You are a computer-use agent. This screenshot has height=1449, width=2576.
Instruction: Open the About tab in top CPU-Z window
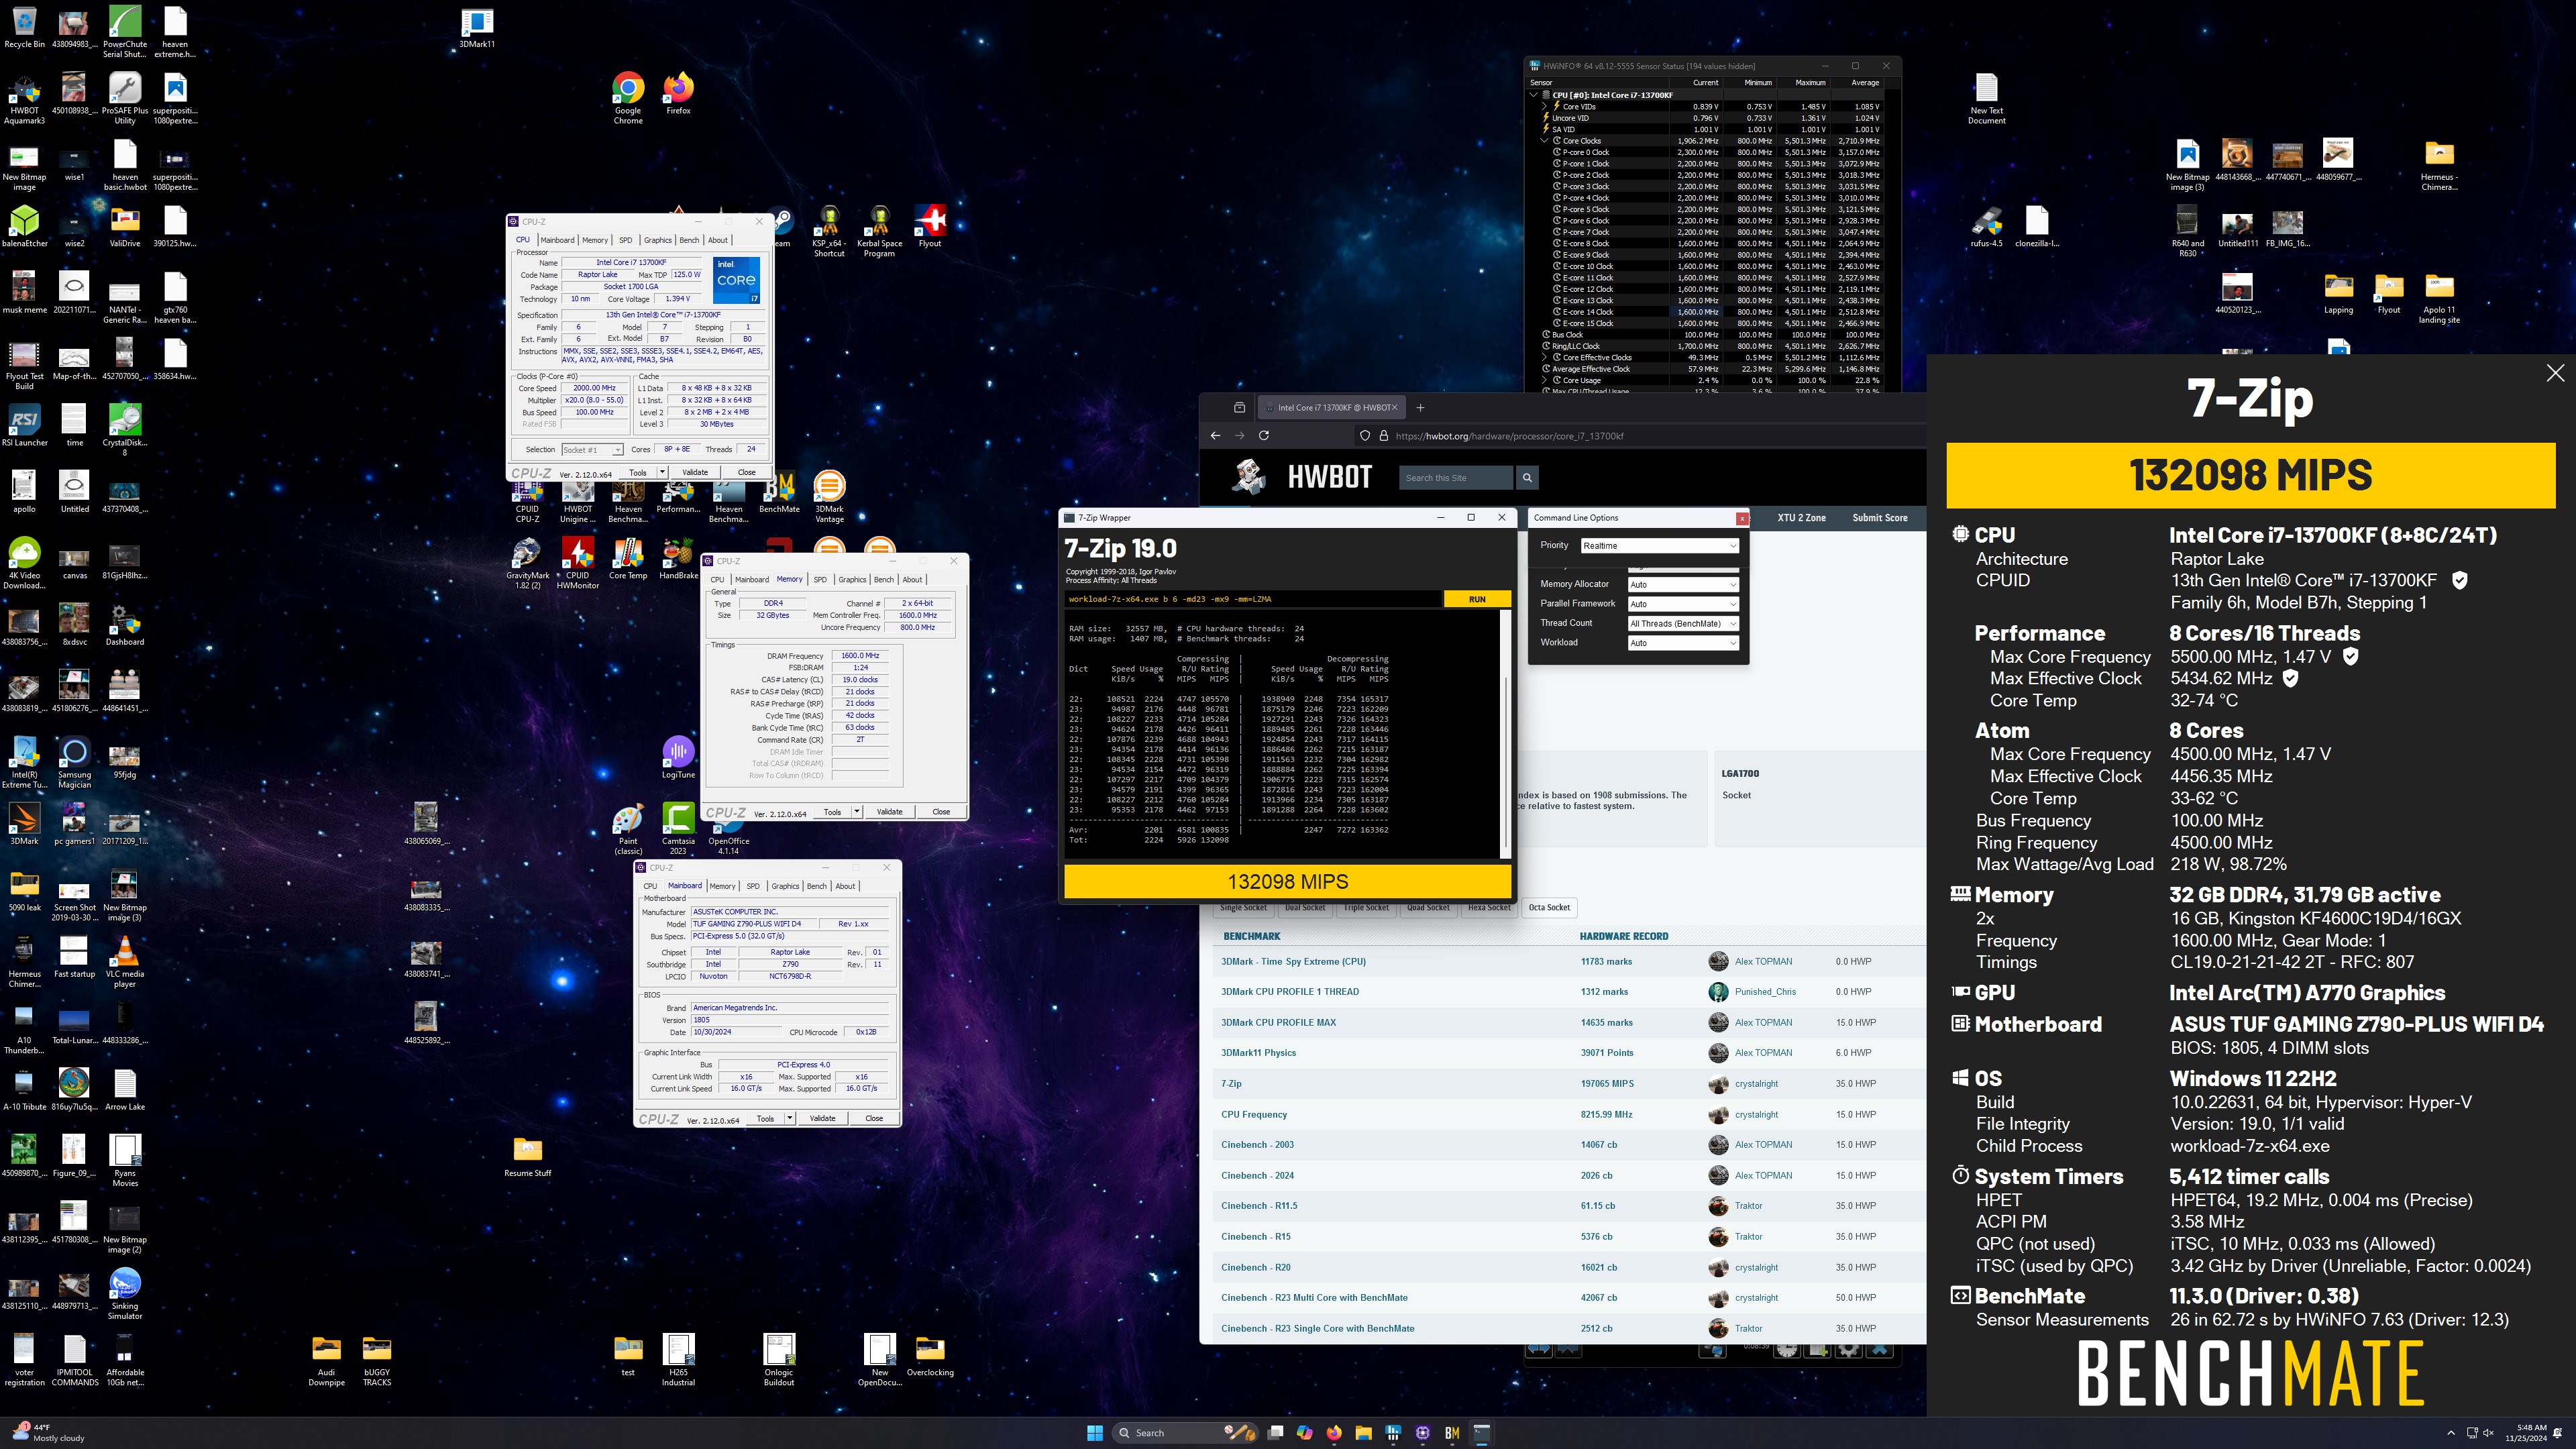pos(718,240)
